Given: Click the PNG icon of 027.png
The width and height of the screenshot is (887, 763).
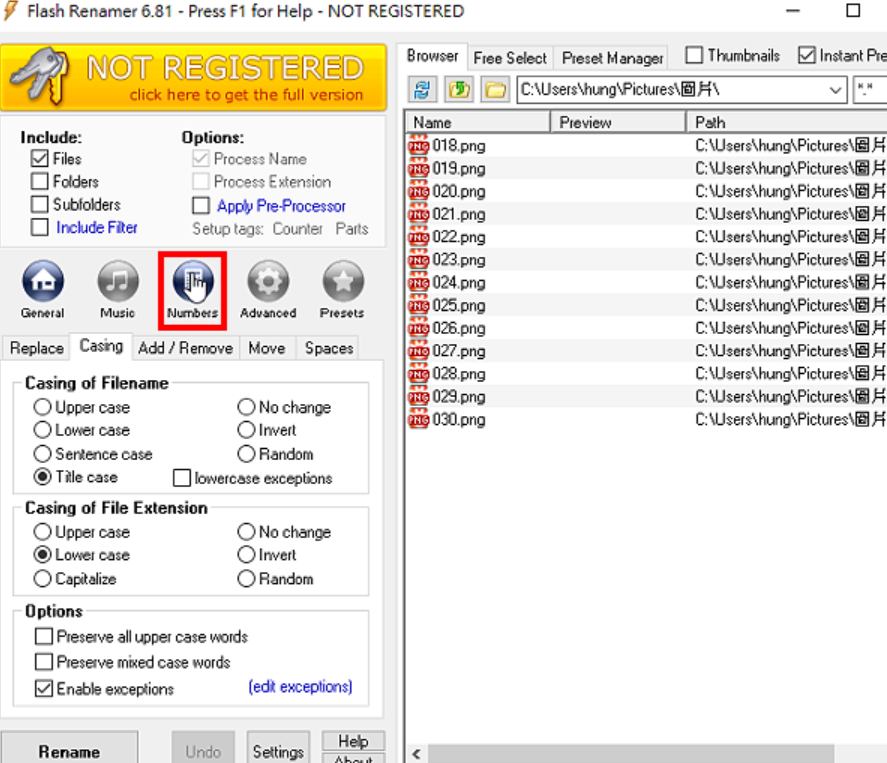Looking at the screenshot, I should coord(419,351).
